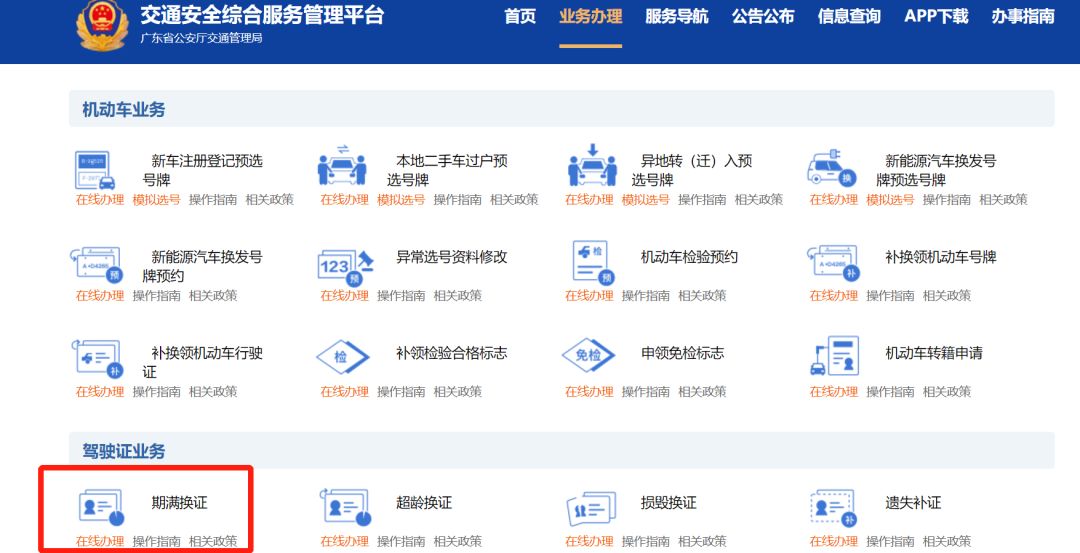Select the 期满换证 license icon
The height and width of the screenshot is (553, 1080).
click(x=101, y=508)
